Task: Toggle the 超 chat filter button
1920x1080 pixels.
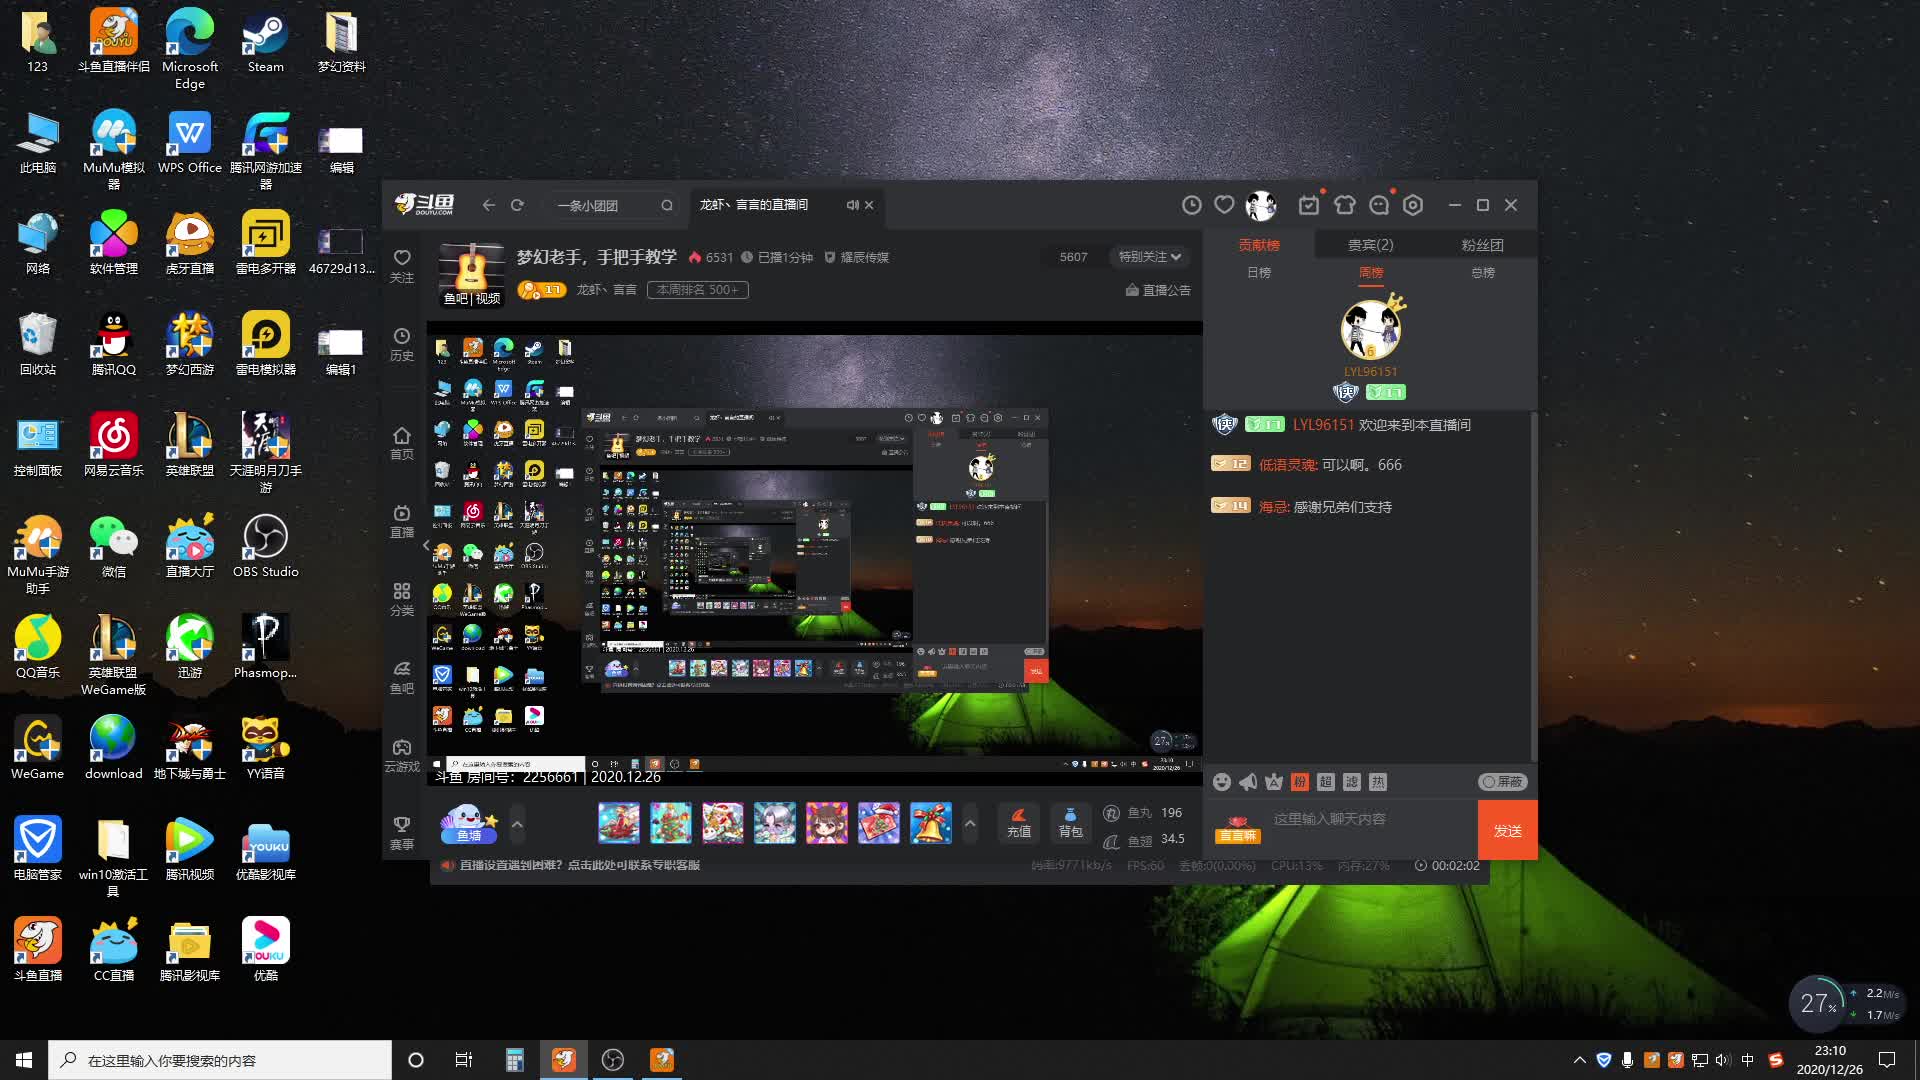Action: coord(1326,782)
